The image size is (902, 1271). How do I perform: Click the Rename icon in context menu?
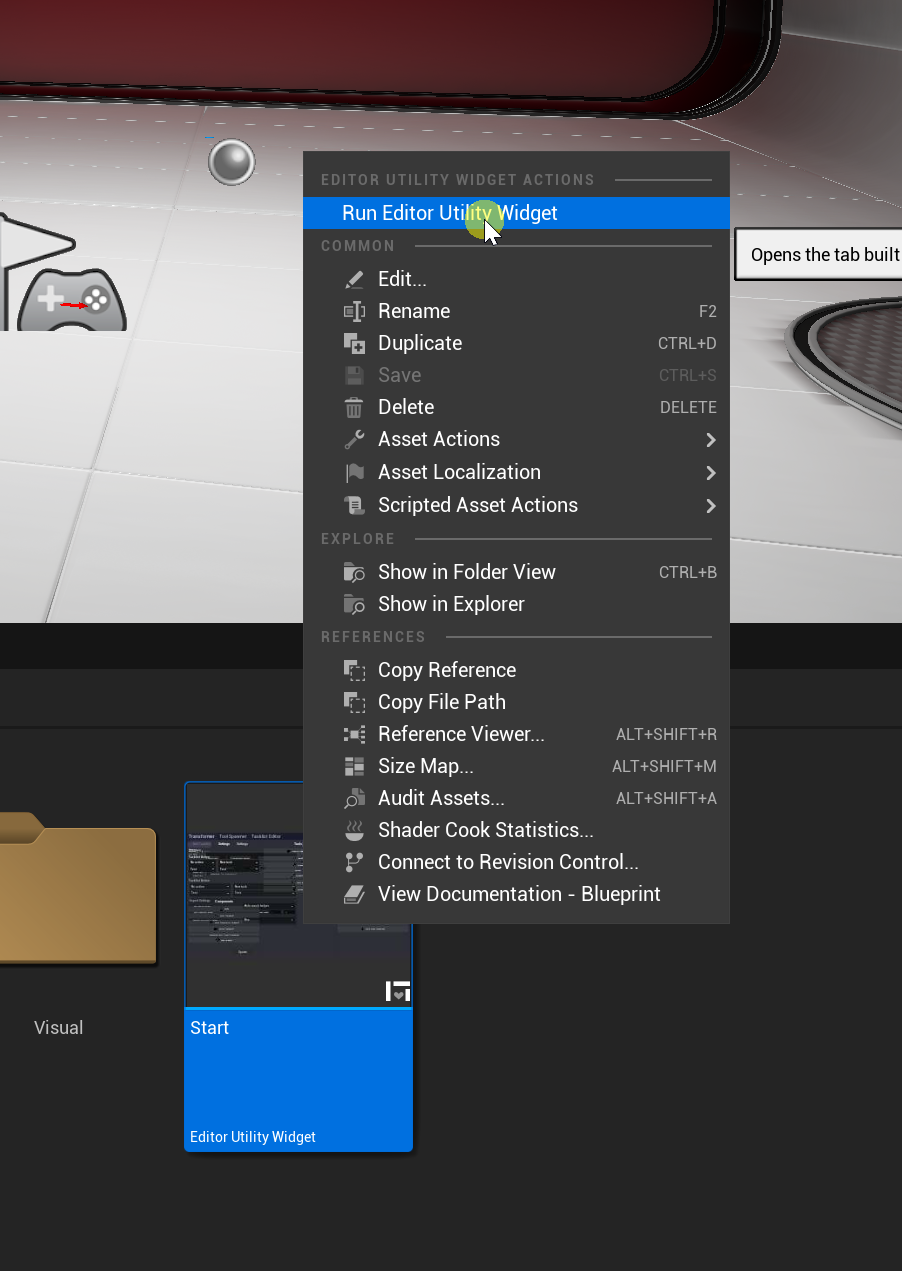354,312
